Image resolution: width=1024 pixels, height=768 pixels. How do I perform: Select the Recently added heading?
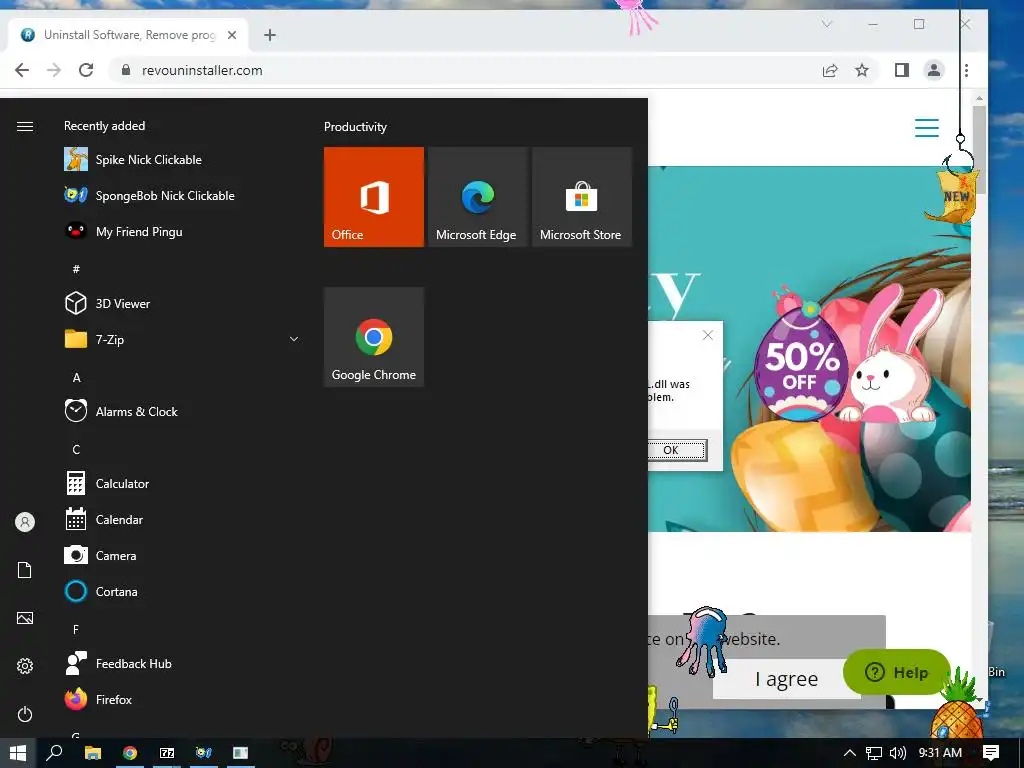(104, 126)
